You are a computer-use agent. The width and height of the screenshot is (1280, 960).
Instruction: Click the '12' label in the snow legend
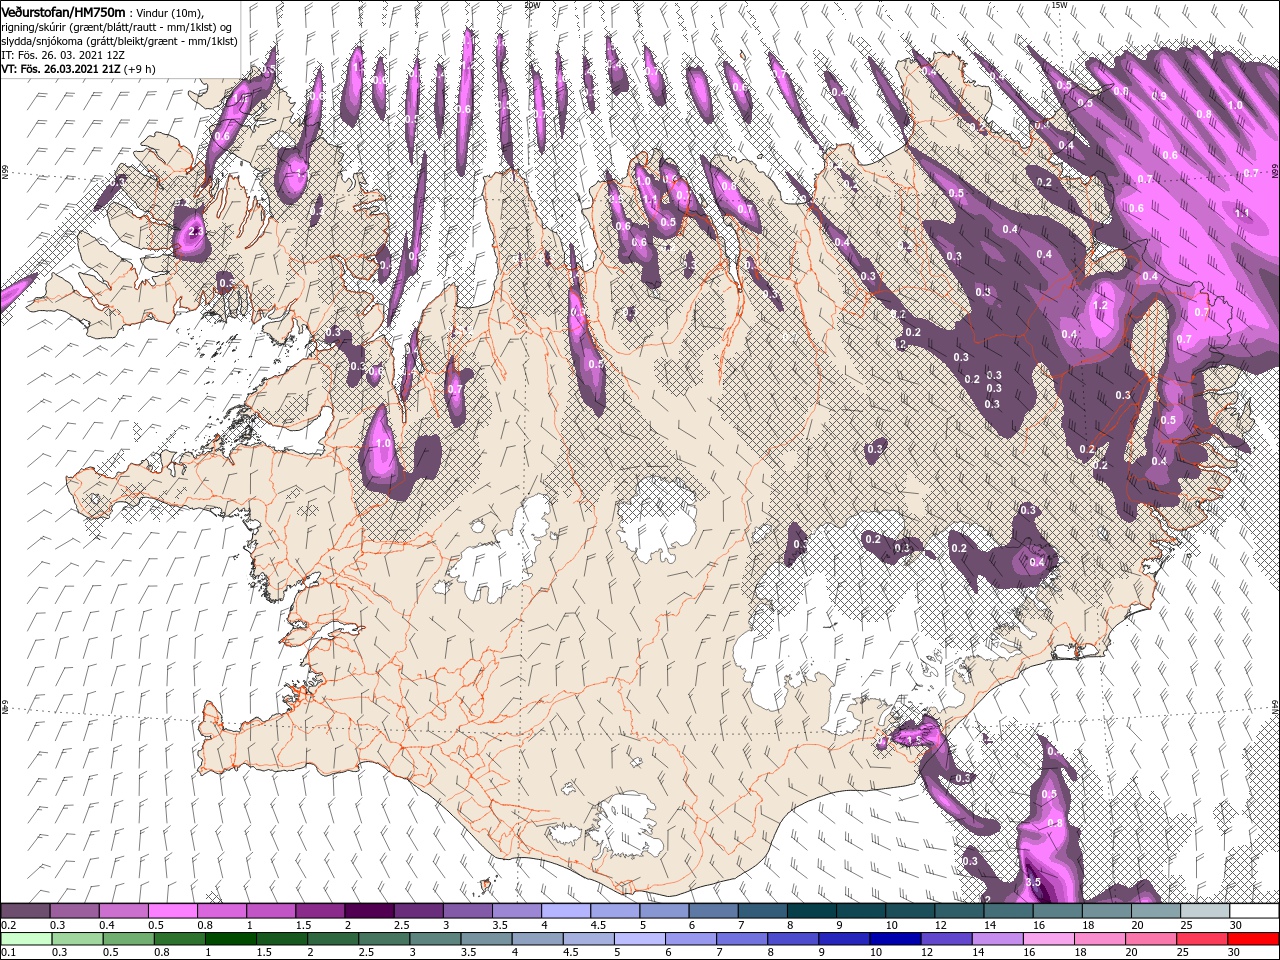coord(941,925)
